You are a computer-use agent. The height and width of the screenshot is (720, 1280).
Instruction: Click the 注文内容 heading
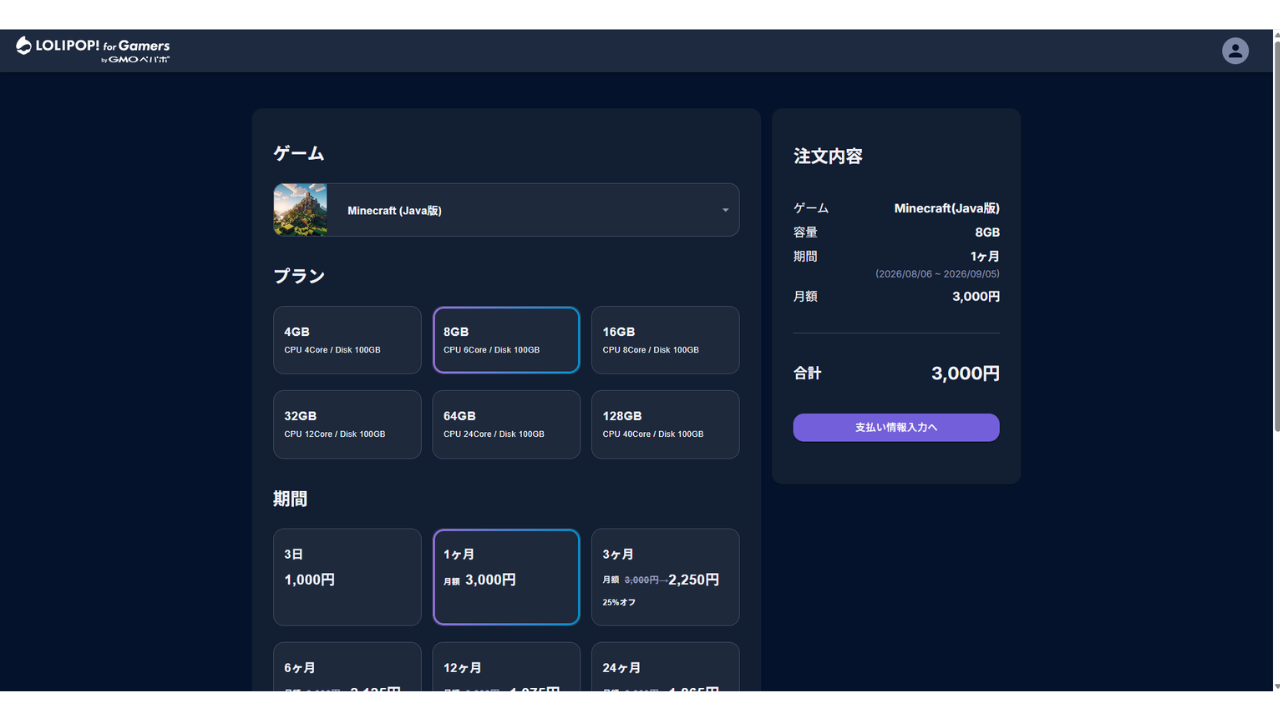pos(828,156)
